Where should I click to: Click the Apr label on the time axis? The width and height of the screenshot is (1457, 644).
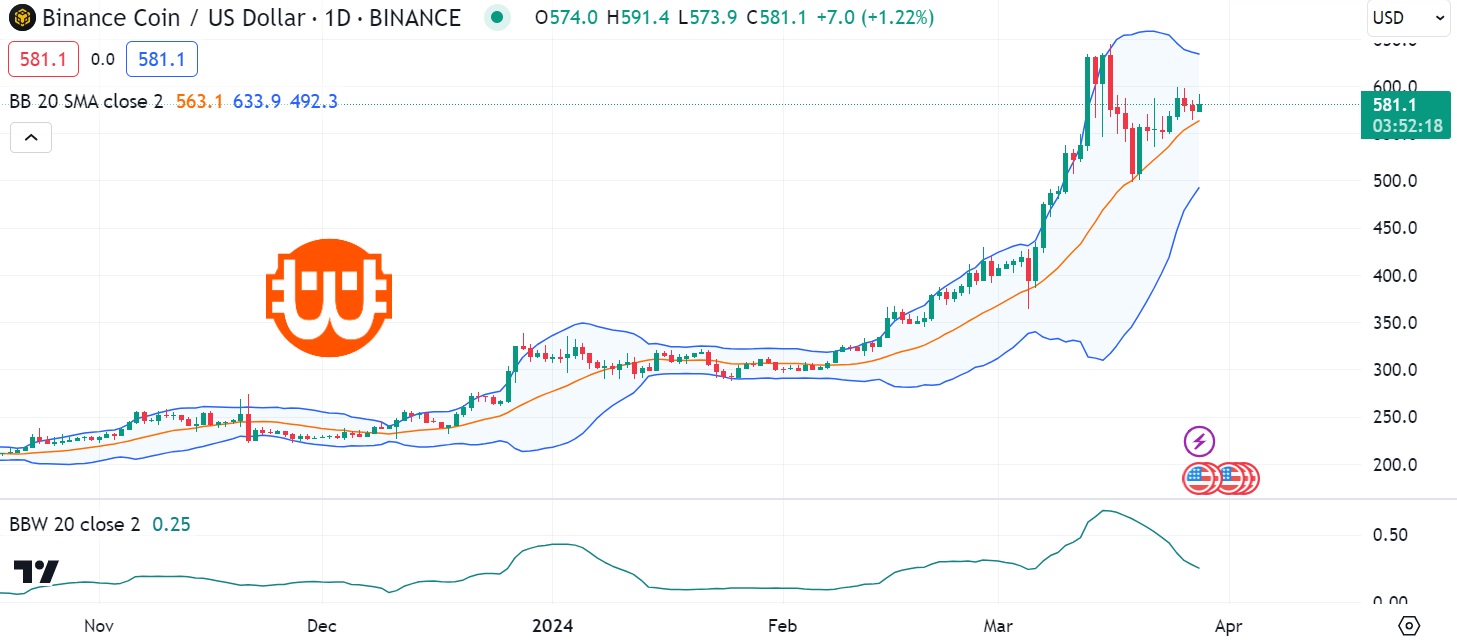coord(1228,626)
